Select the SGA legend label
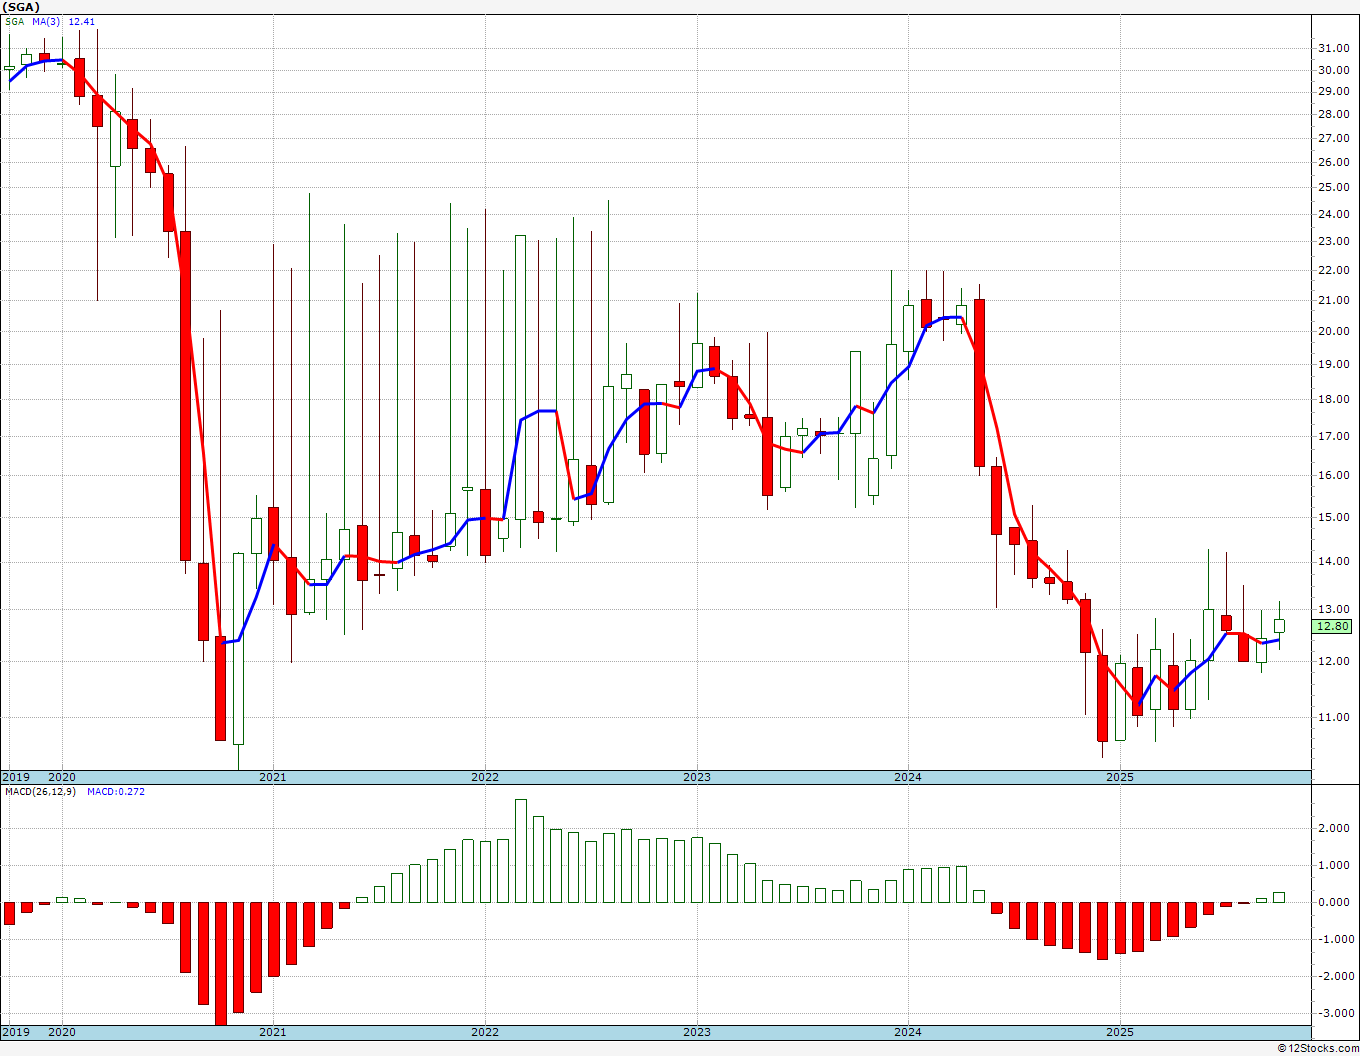Viewport: 1360px width, 1056px height. pos(14,21)
